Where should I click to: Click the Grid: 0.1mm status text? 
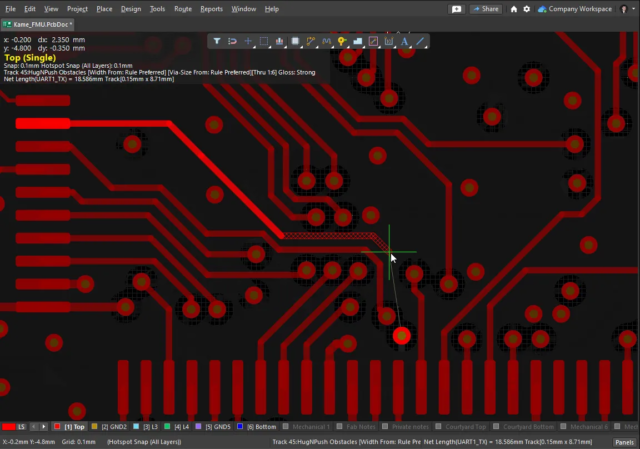pos(78,442)
